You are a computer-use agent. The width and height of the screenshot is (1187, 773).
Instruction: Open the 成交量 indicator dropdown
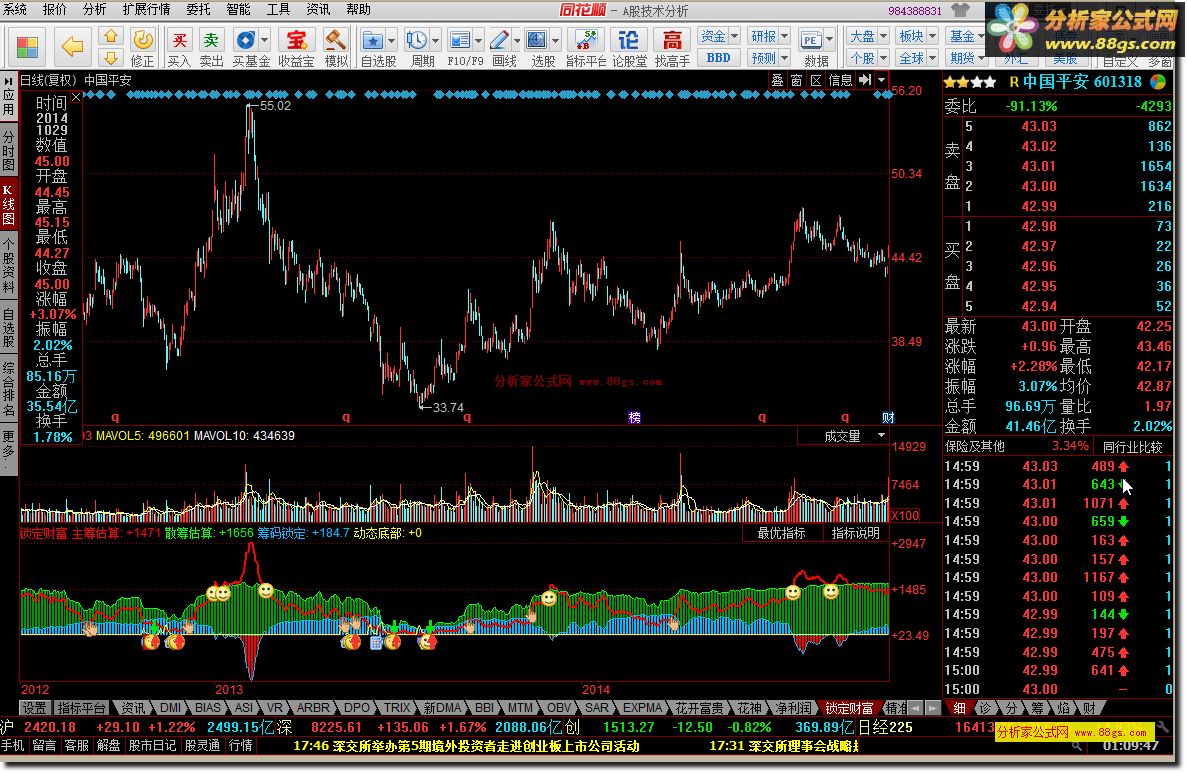pyautogui.click(x=881, y=435)
